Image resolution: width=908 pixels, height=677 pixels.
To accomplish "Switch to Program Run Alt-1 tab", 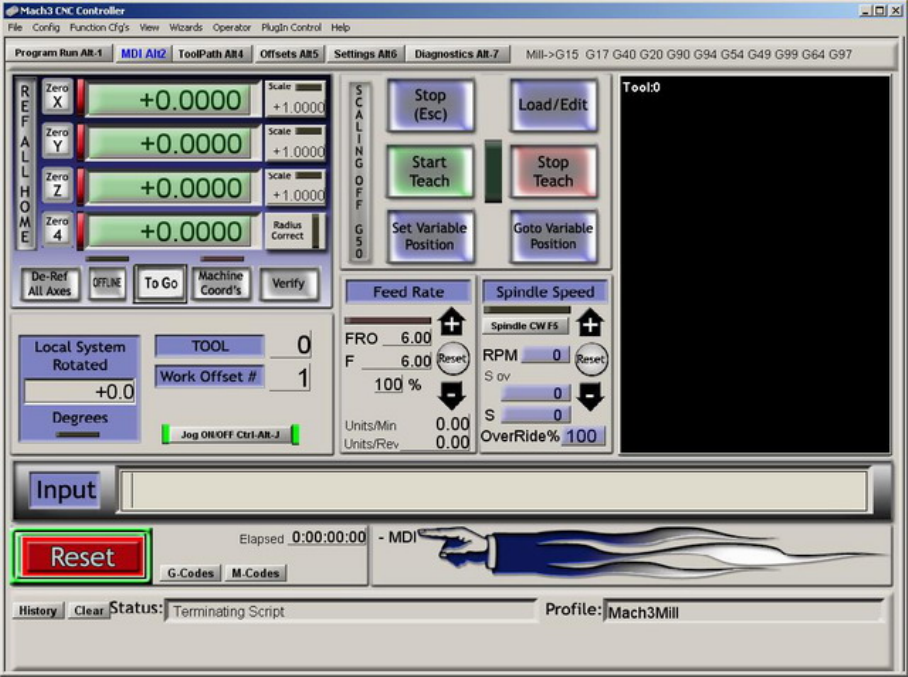I will (x=58, y=53).
